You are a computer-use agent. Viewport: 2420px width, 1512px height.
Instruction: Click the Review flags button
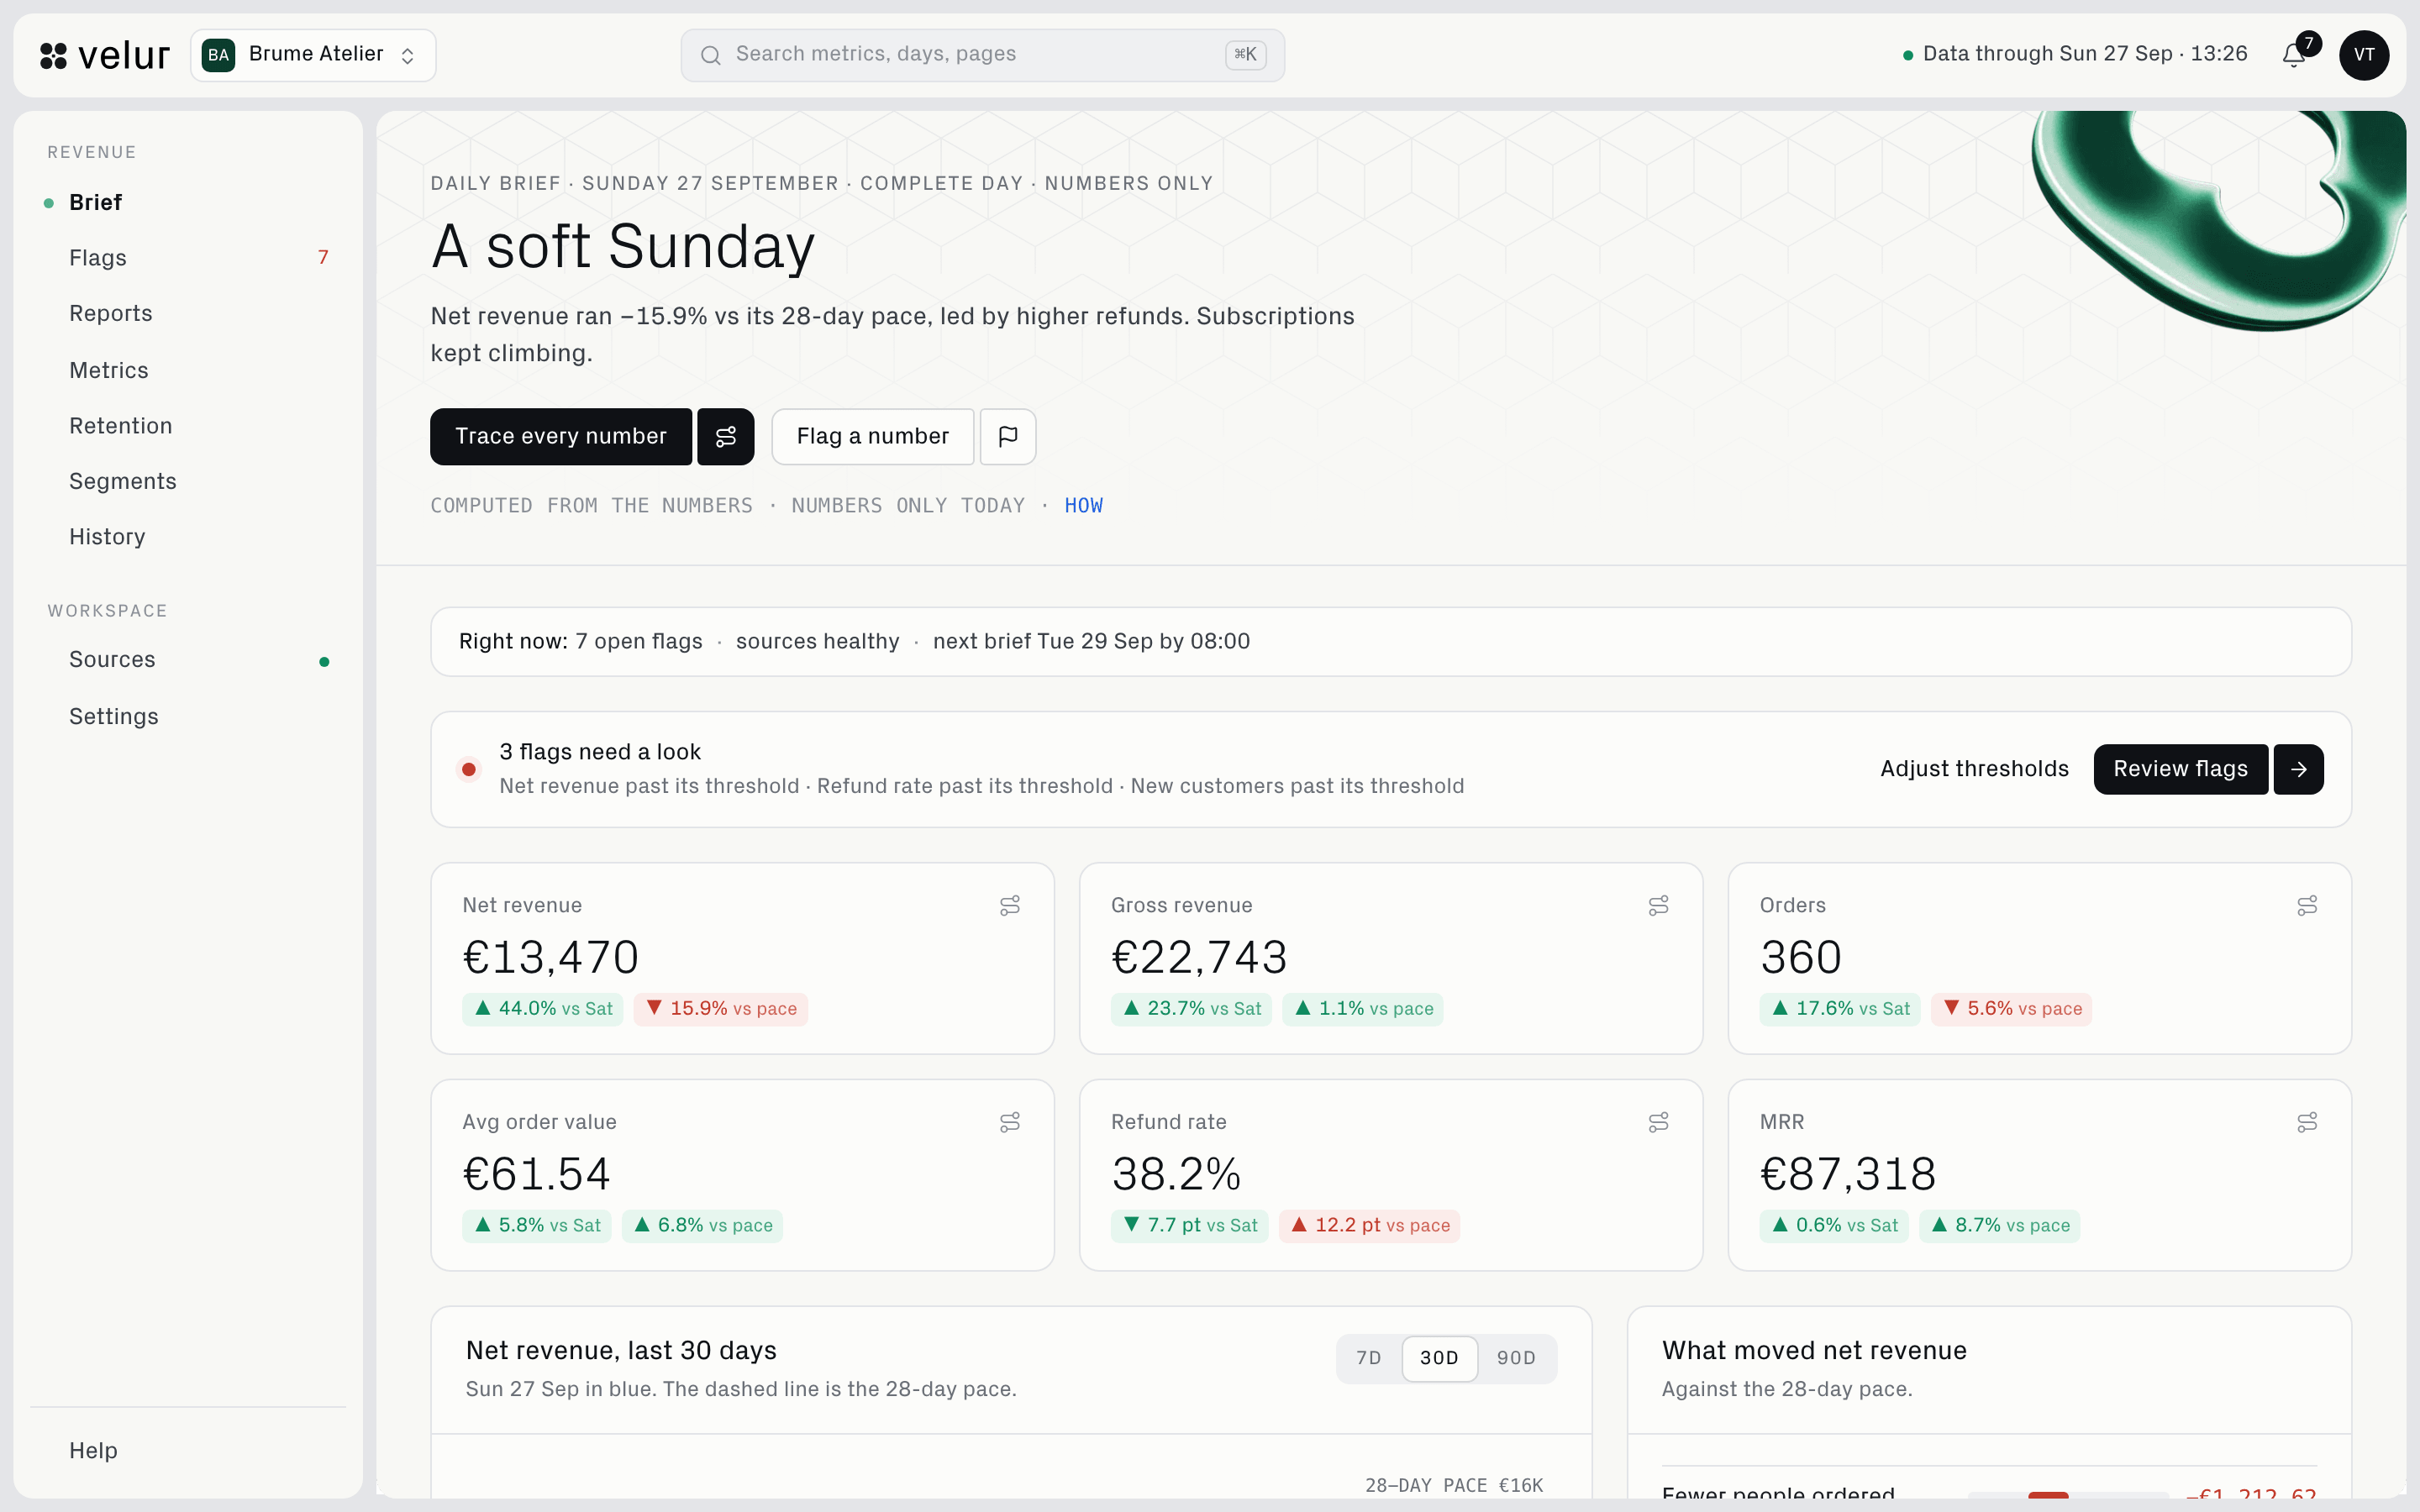[x=2180, y=769]
